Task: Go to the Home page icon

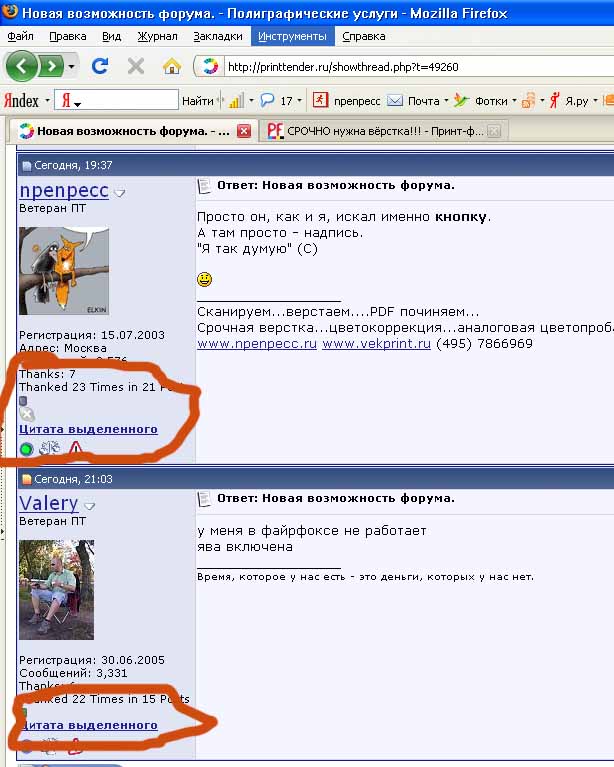Action: tap(172, 67)
